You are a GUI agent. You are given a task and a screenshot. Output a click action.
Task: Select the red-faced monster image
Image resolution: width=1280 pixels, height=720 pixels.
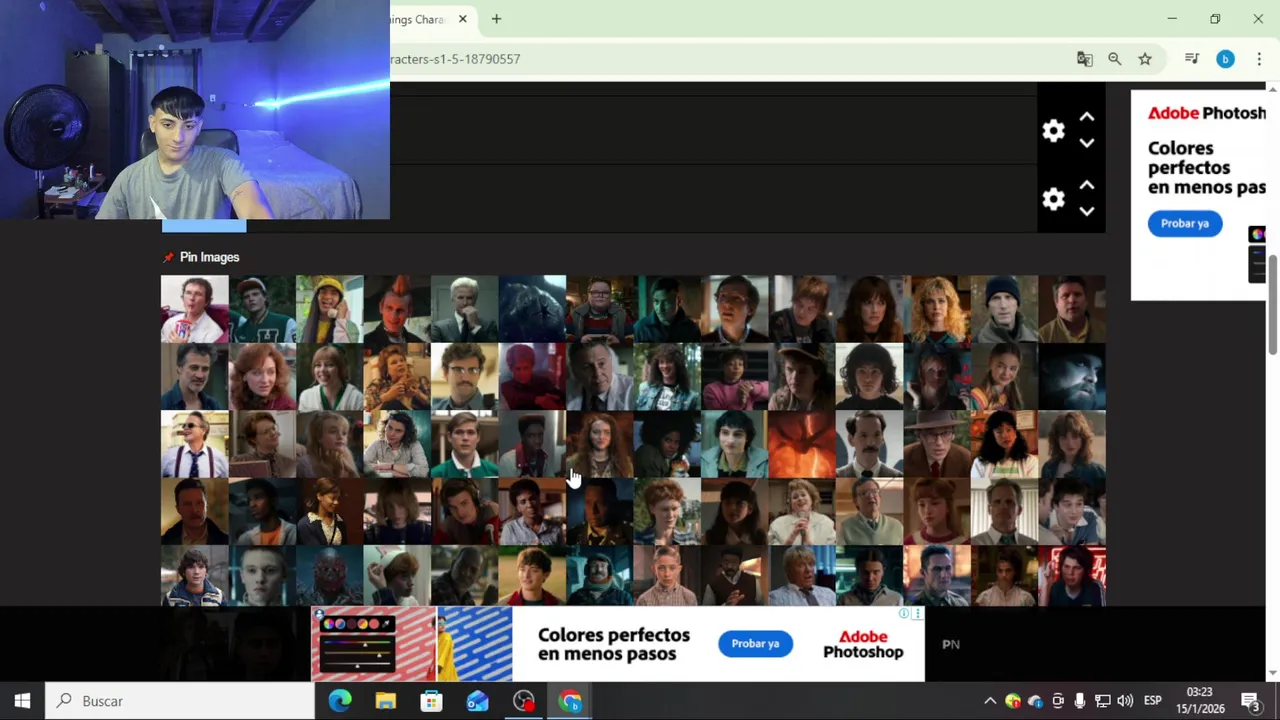[x=329, y=577]
